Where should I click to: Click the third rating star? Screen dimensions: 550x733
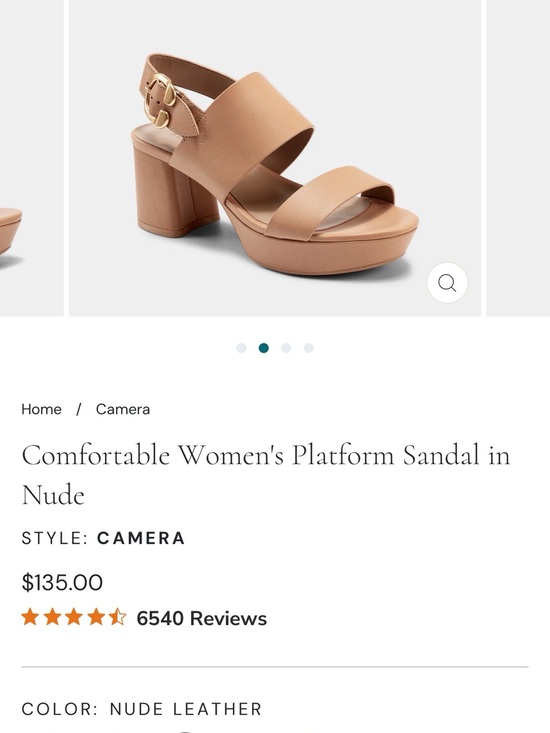(x=74, y=617)
